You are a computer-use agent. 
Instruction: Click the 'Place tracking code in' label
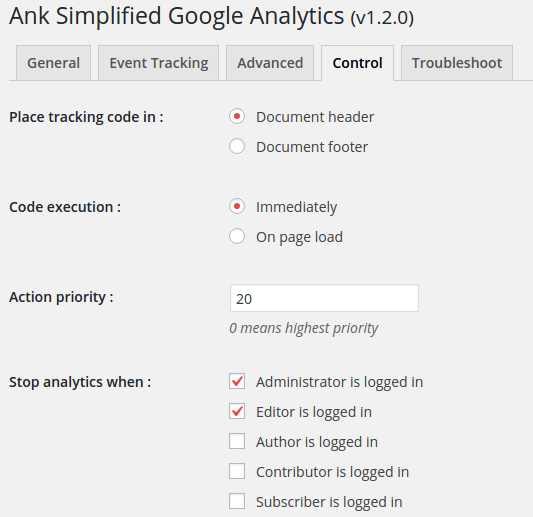pos(86,117)
